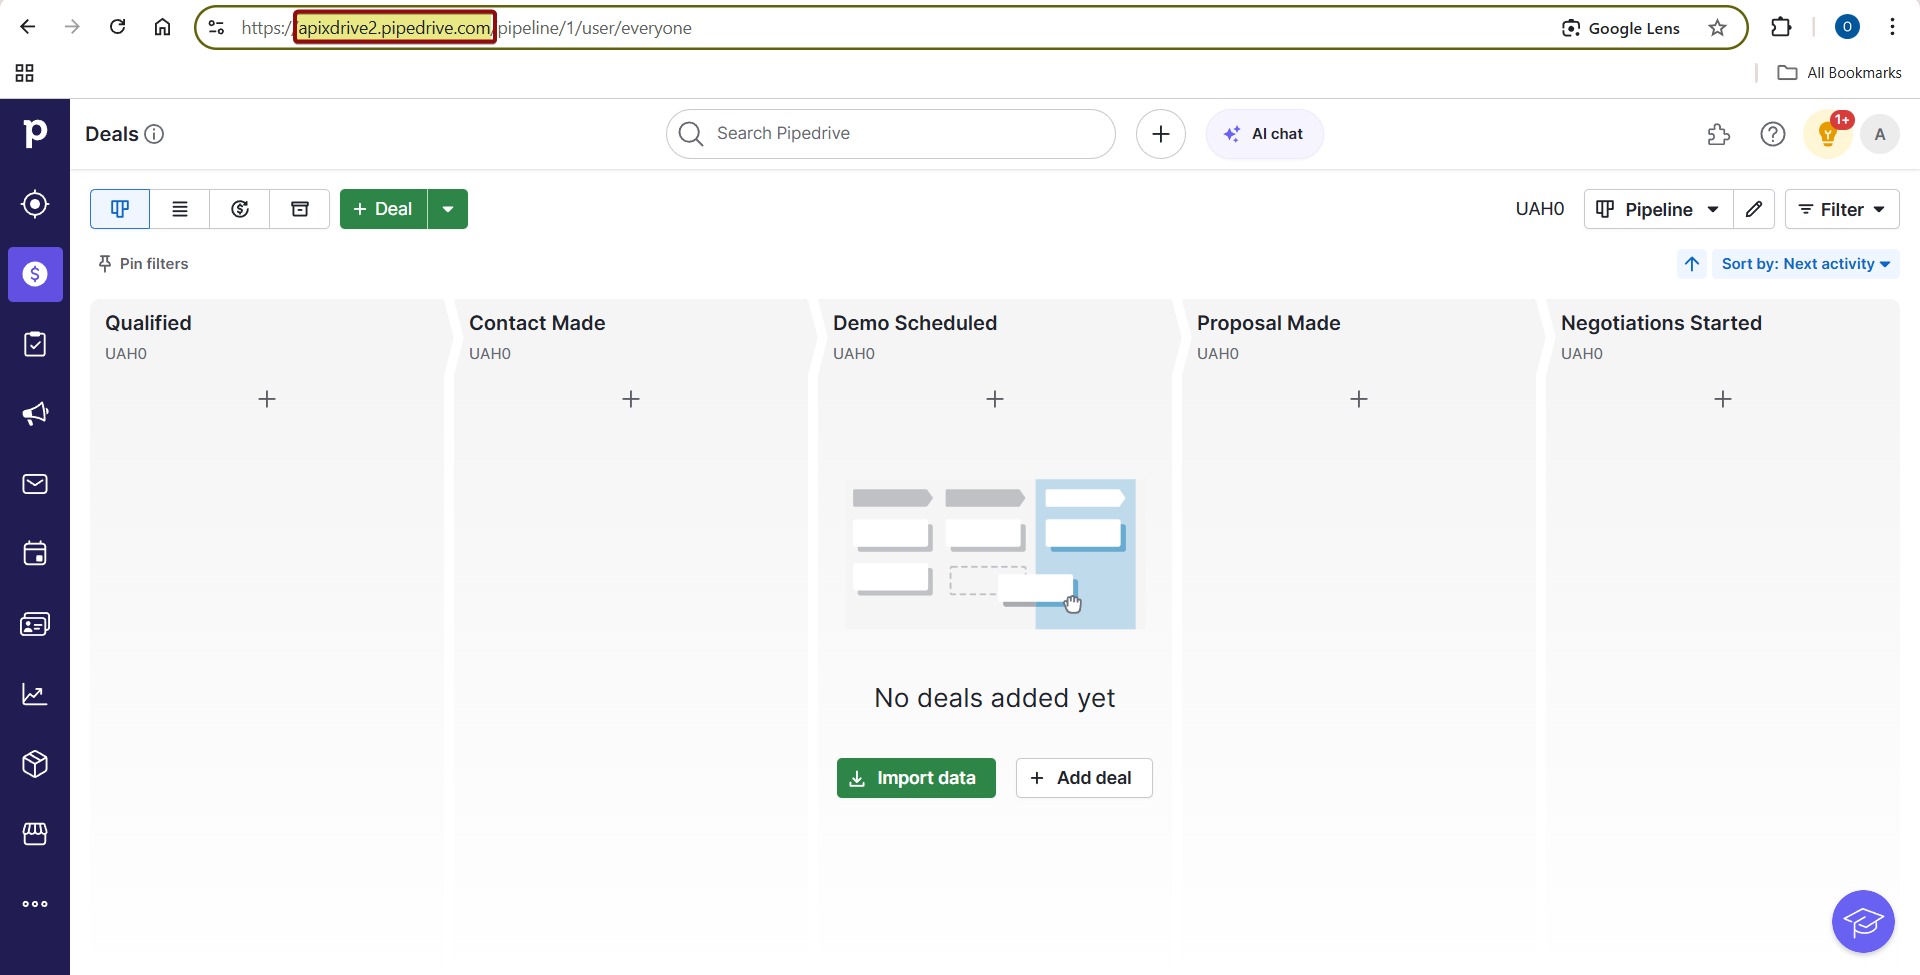Open Mail envelope icon in sidebar

click(35, 484)
